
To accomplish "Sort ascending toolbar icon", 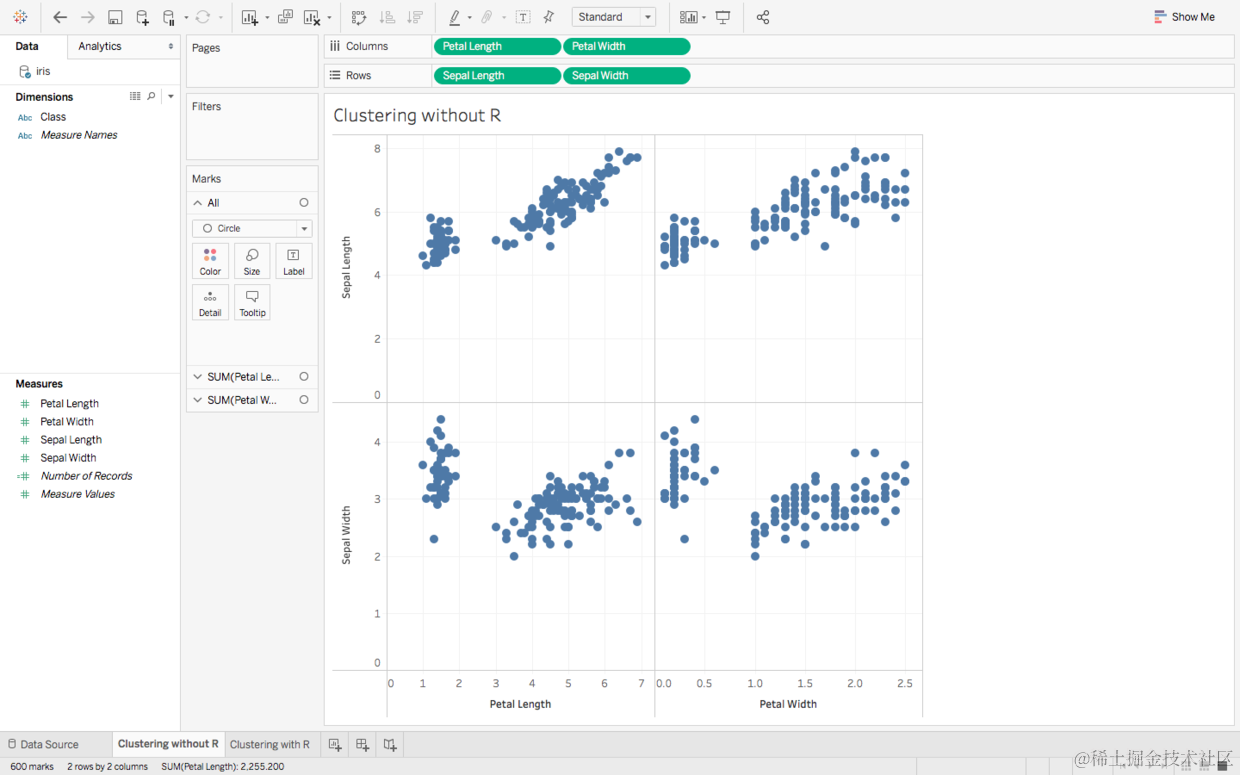I will pos(388,17).
